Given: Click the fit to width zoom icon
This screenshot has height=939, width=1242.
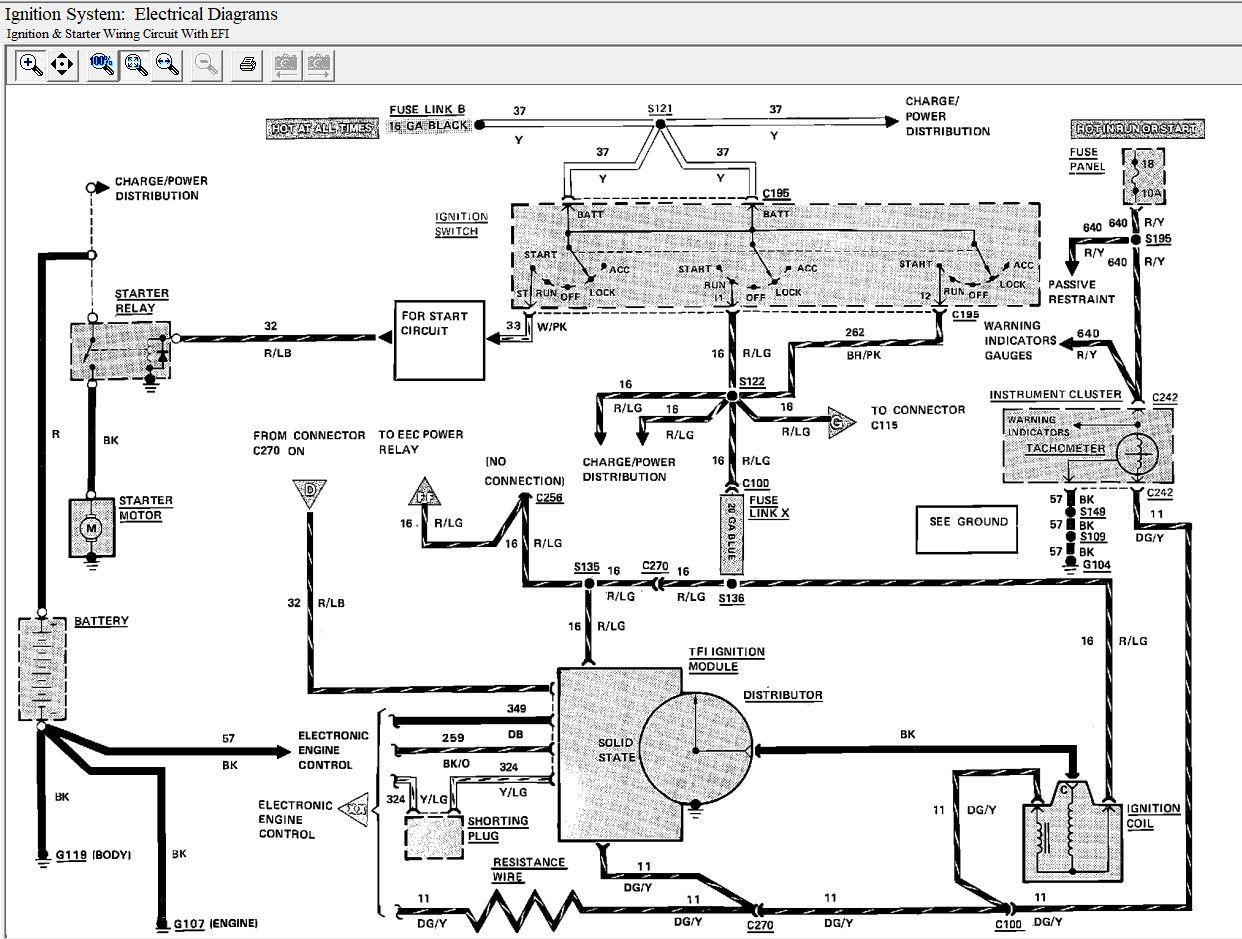Looking at the screenshot, I should pyautogui.click(x=167, y=66).
